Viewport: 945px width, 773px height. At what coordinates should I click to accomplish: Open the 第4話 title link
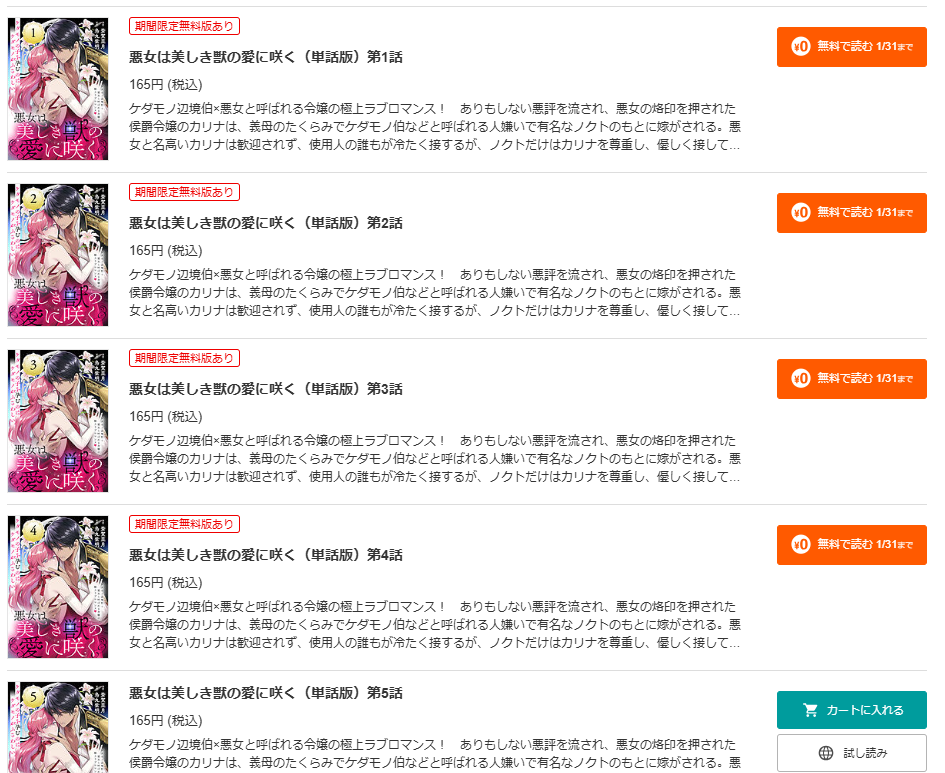pos(266,555)
